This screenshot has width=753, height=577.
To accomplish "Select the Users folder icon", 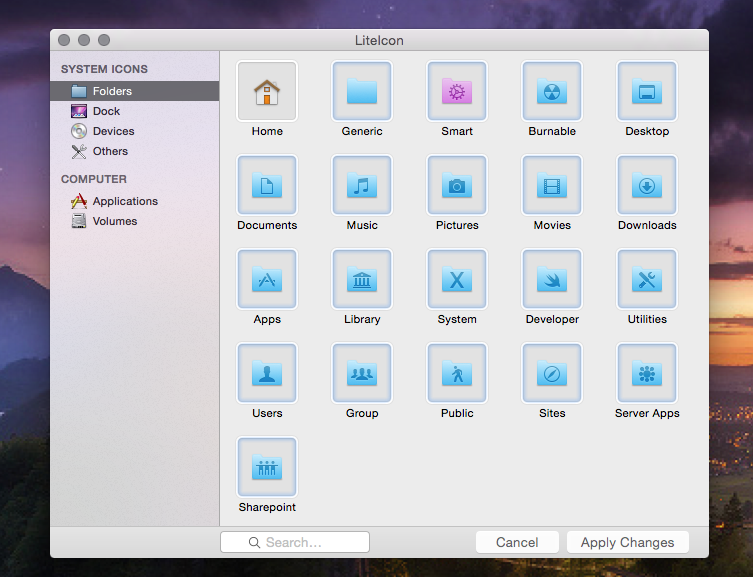I will tap(267, 373).
